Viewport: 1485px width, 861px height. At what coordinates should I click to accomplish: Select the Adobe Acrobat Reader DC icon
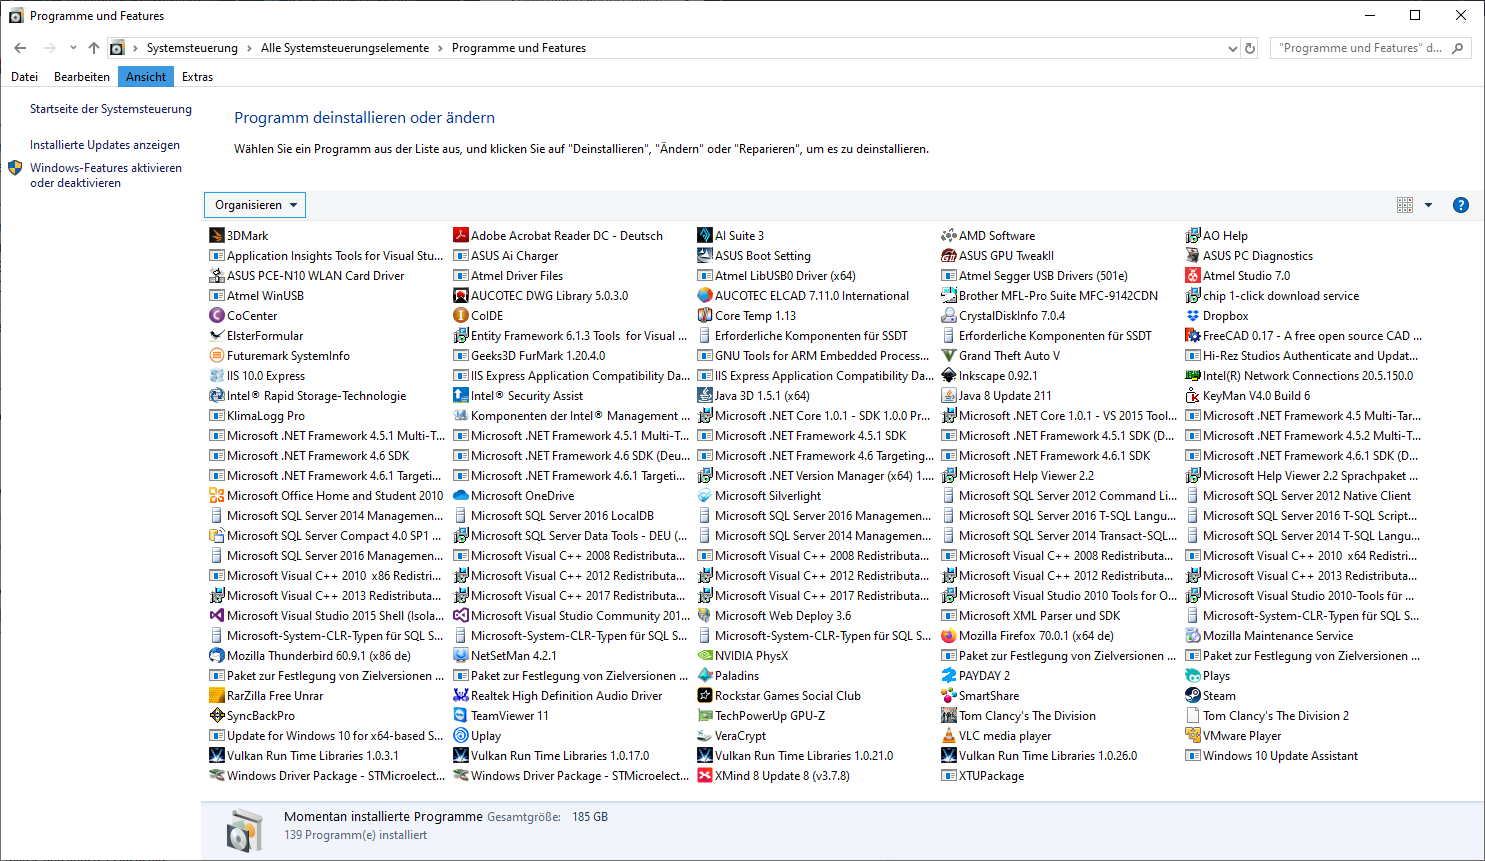point(460,236)
